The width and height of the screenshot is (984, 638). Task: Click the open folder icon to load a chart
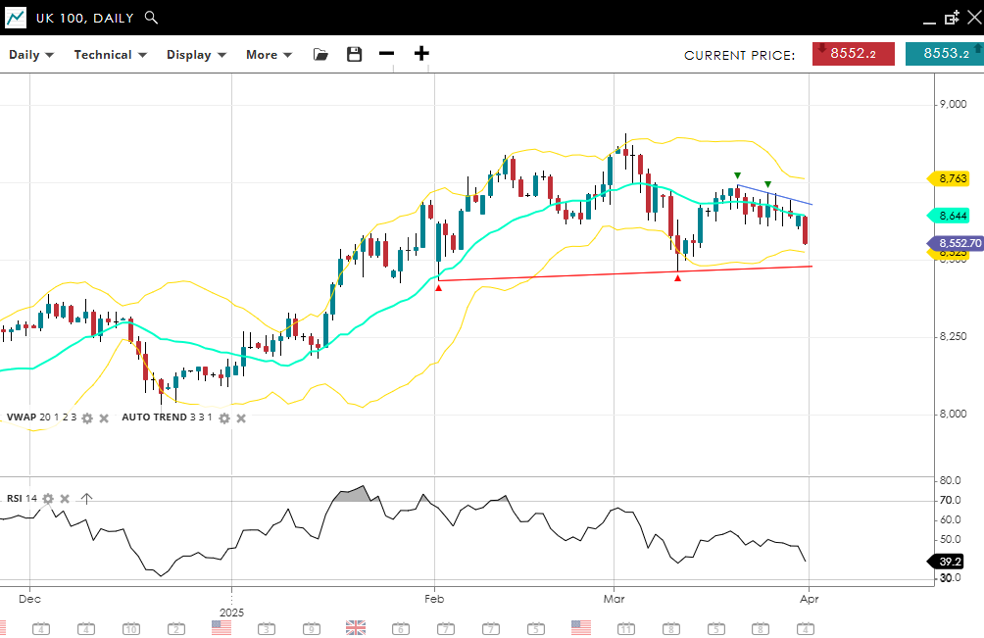click(320, 55)
